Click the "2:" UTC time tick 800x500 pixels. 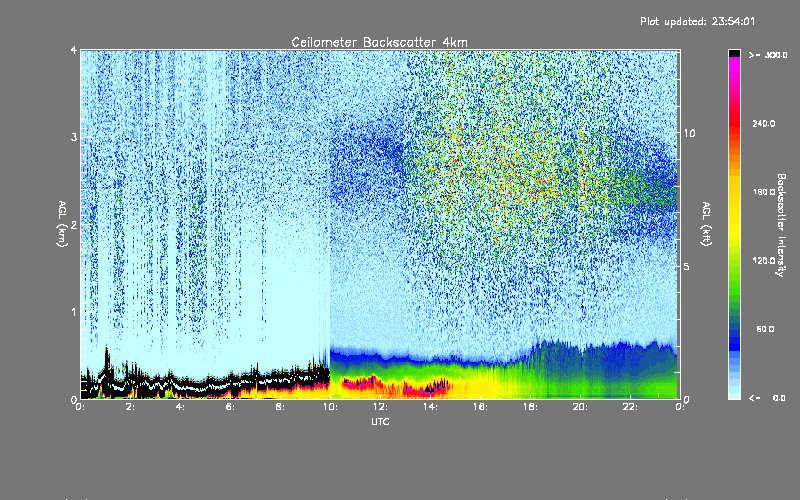coord(130,407)
